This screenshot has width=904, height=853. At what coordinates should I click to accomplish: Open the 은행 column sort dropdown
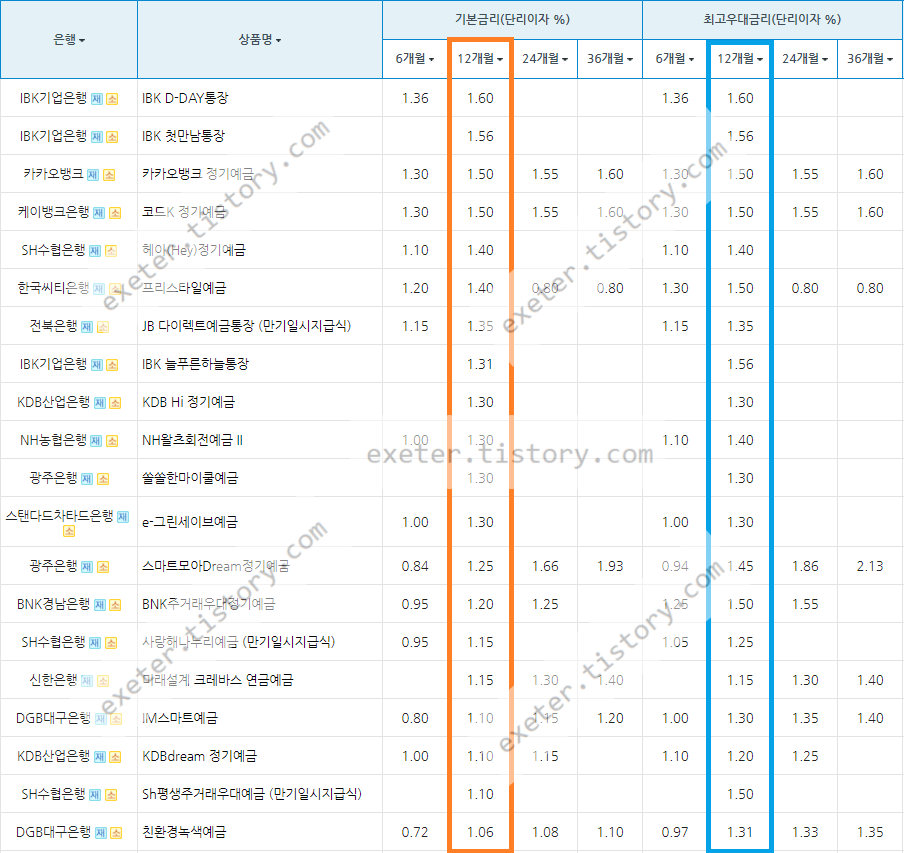click(x=69, y=40)
